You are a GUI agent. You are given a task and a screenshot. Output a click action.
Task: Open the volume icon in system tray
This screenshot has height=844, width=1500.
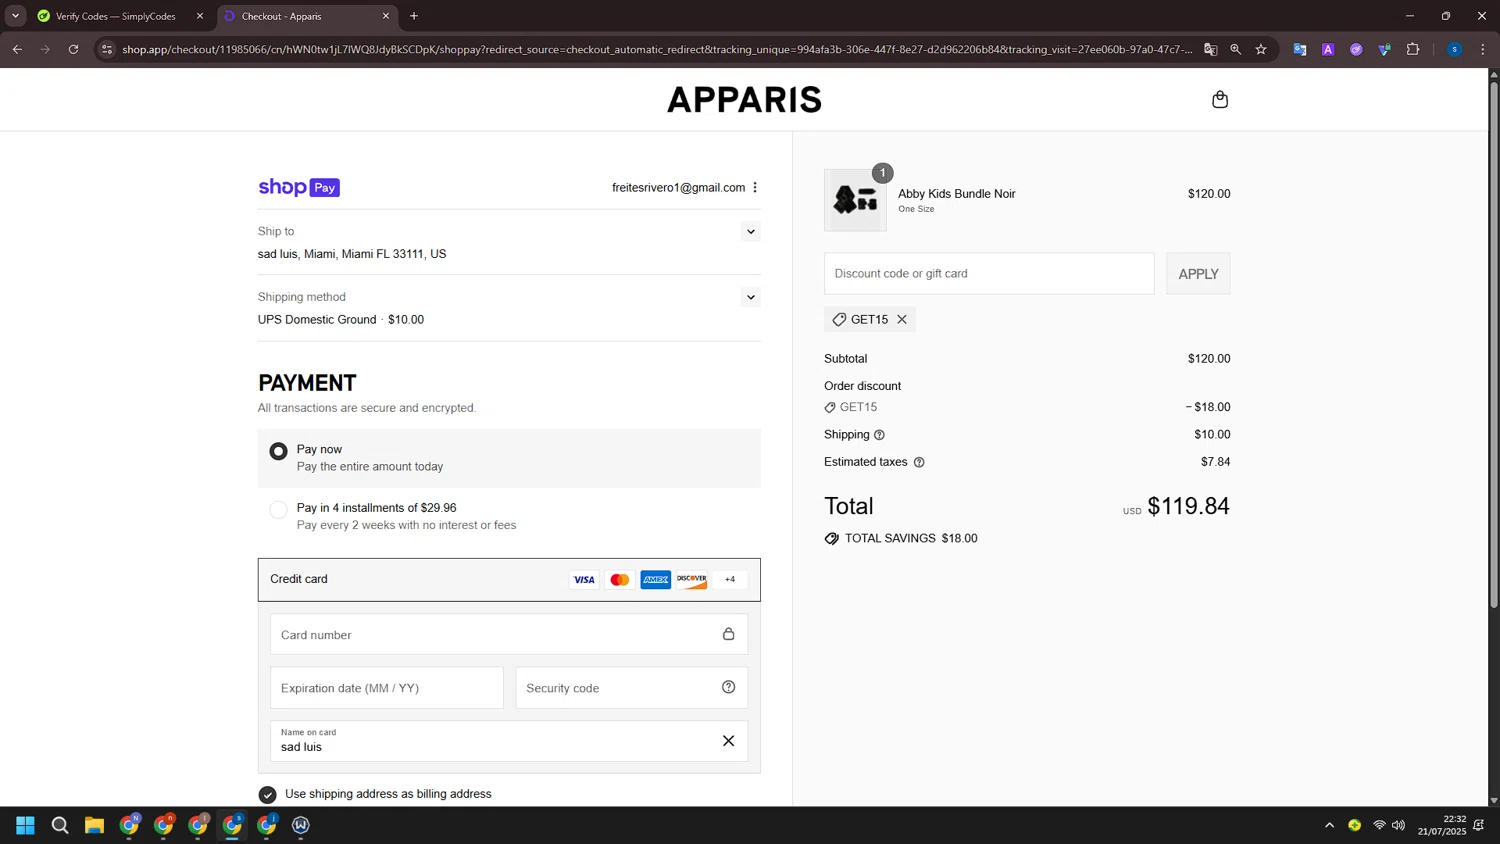(1398, 825)
